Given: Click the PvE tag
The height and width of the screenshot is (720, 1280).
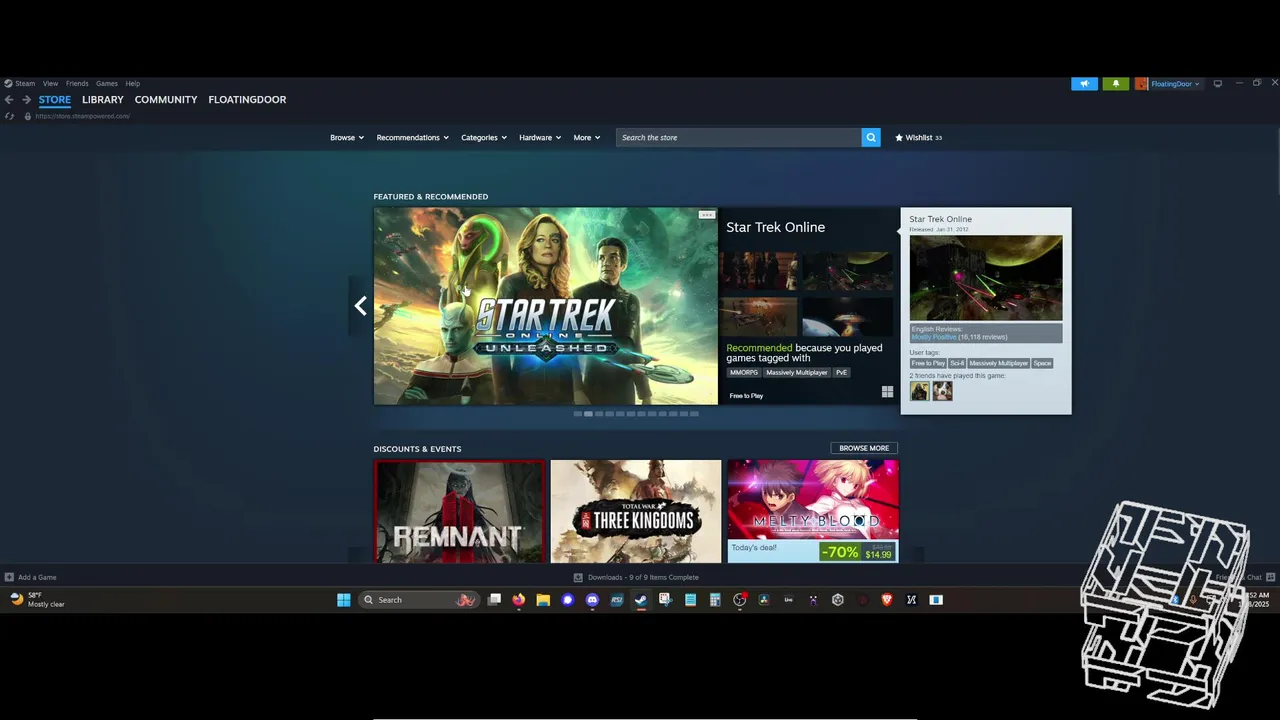Looking at the screenshot, I should 842,372.
